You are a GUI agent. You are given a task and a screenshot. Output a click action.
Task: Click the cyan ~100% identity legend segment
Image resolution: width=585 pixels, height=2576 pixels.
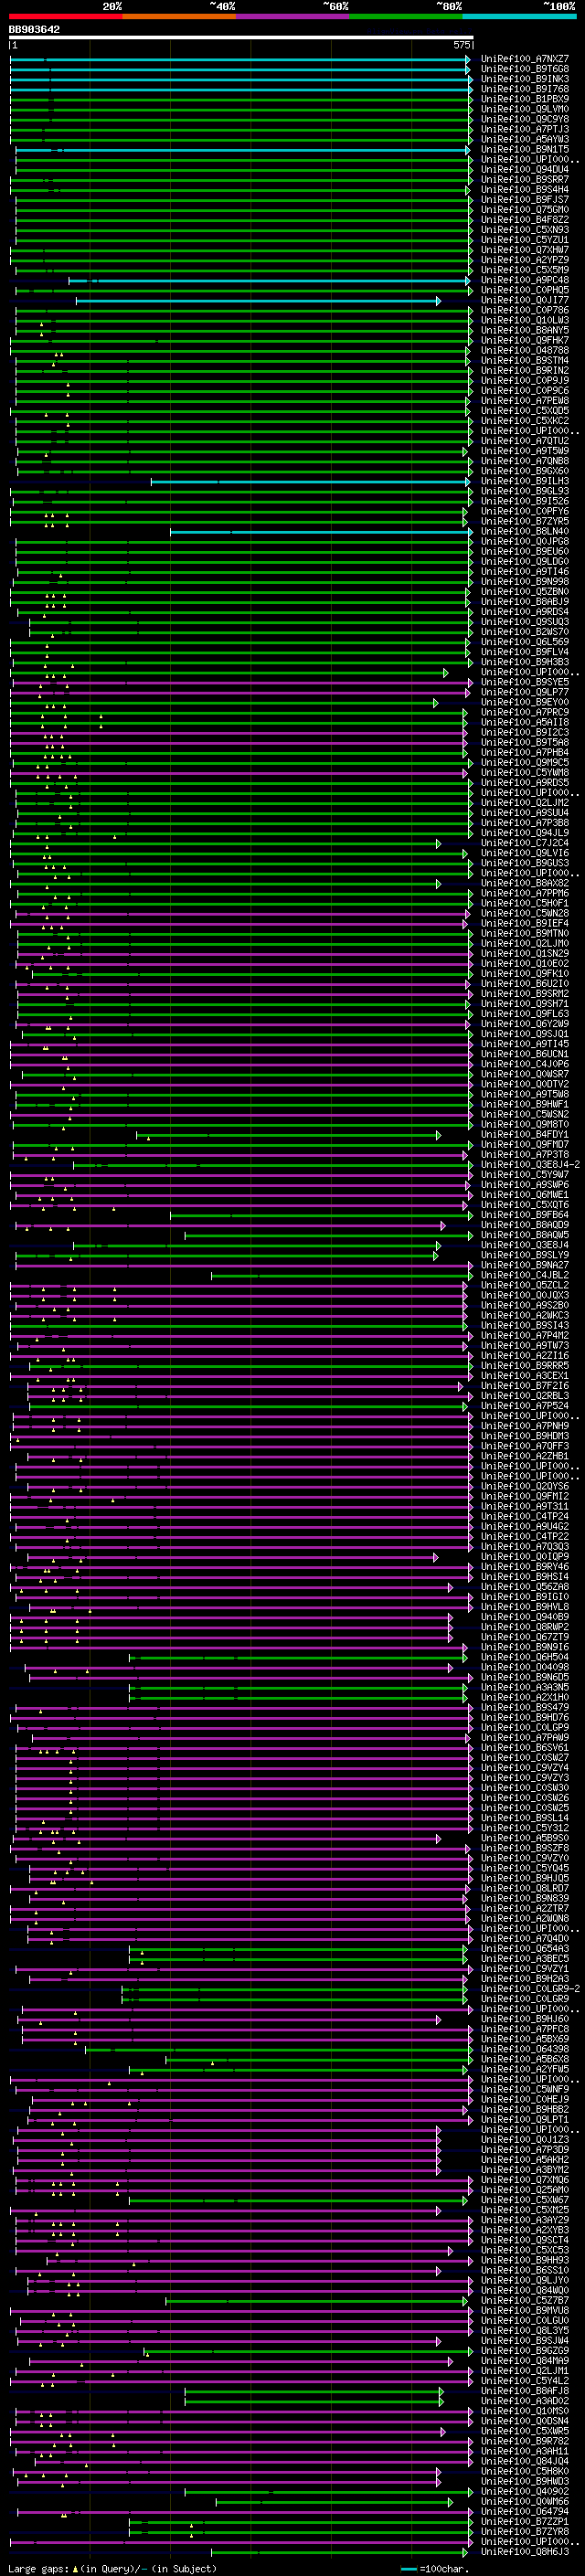pos(519,17)
